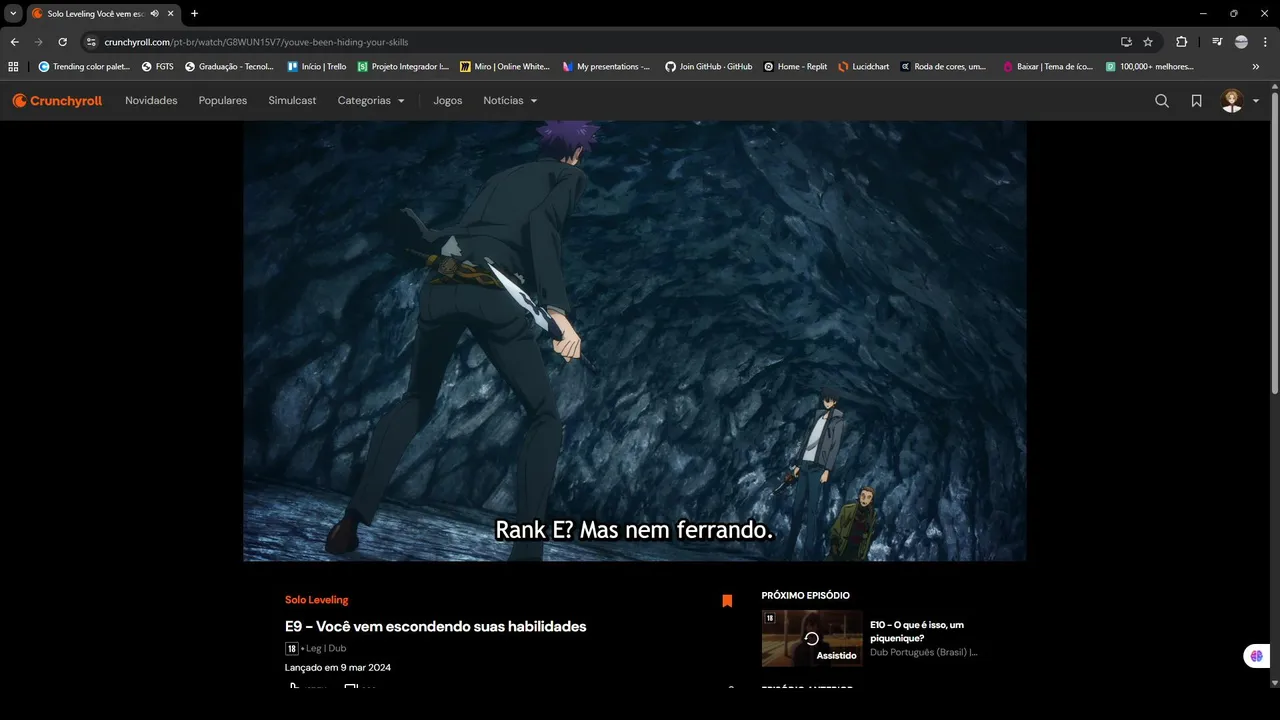Click the video player to pause
1280x720 pixels.
pos(635,341)
